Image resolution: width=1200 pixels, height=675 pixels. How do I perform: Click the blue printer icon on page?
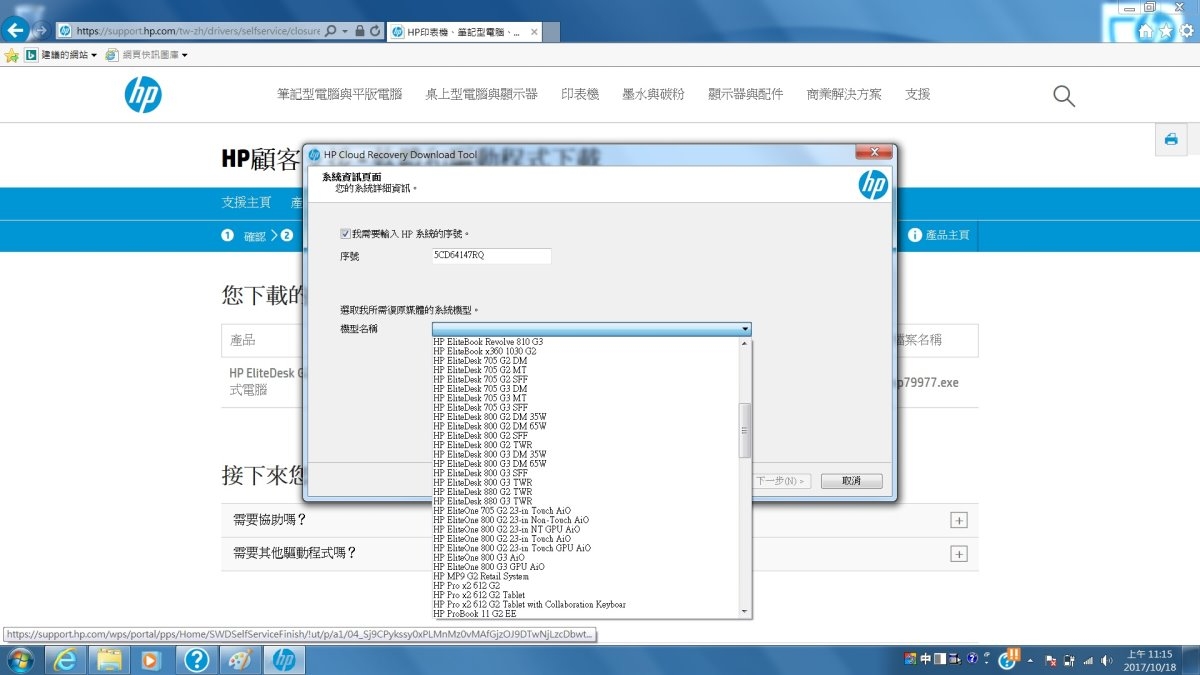click(x=1170, y=140)
